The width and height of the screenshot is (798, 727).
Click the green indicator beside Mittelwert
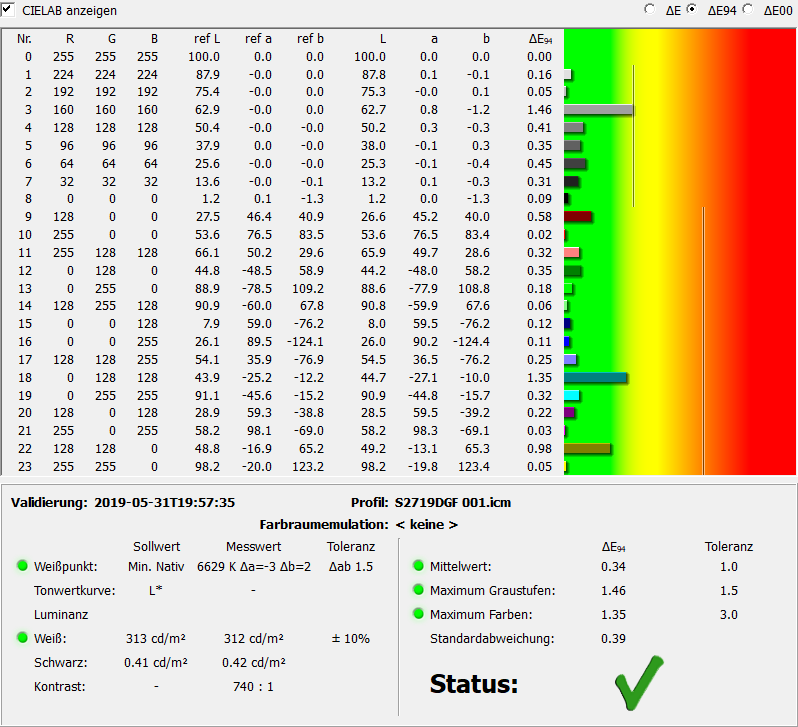pos(418,566)
